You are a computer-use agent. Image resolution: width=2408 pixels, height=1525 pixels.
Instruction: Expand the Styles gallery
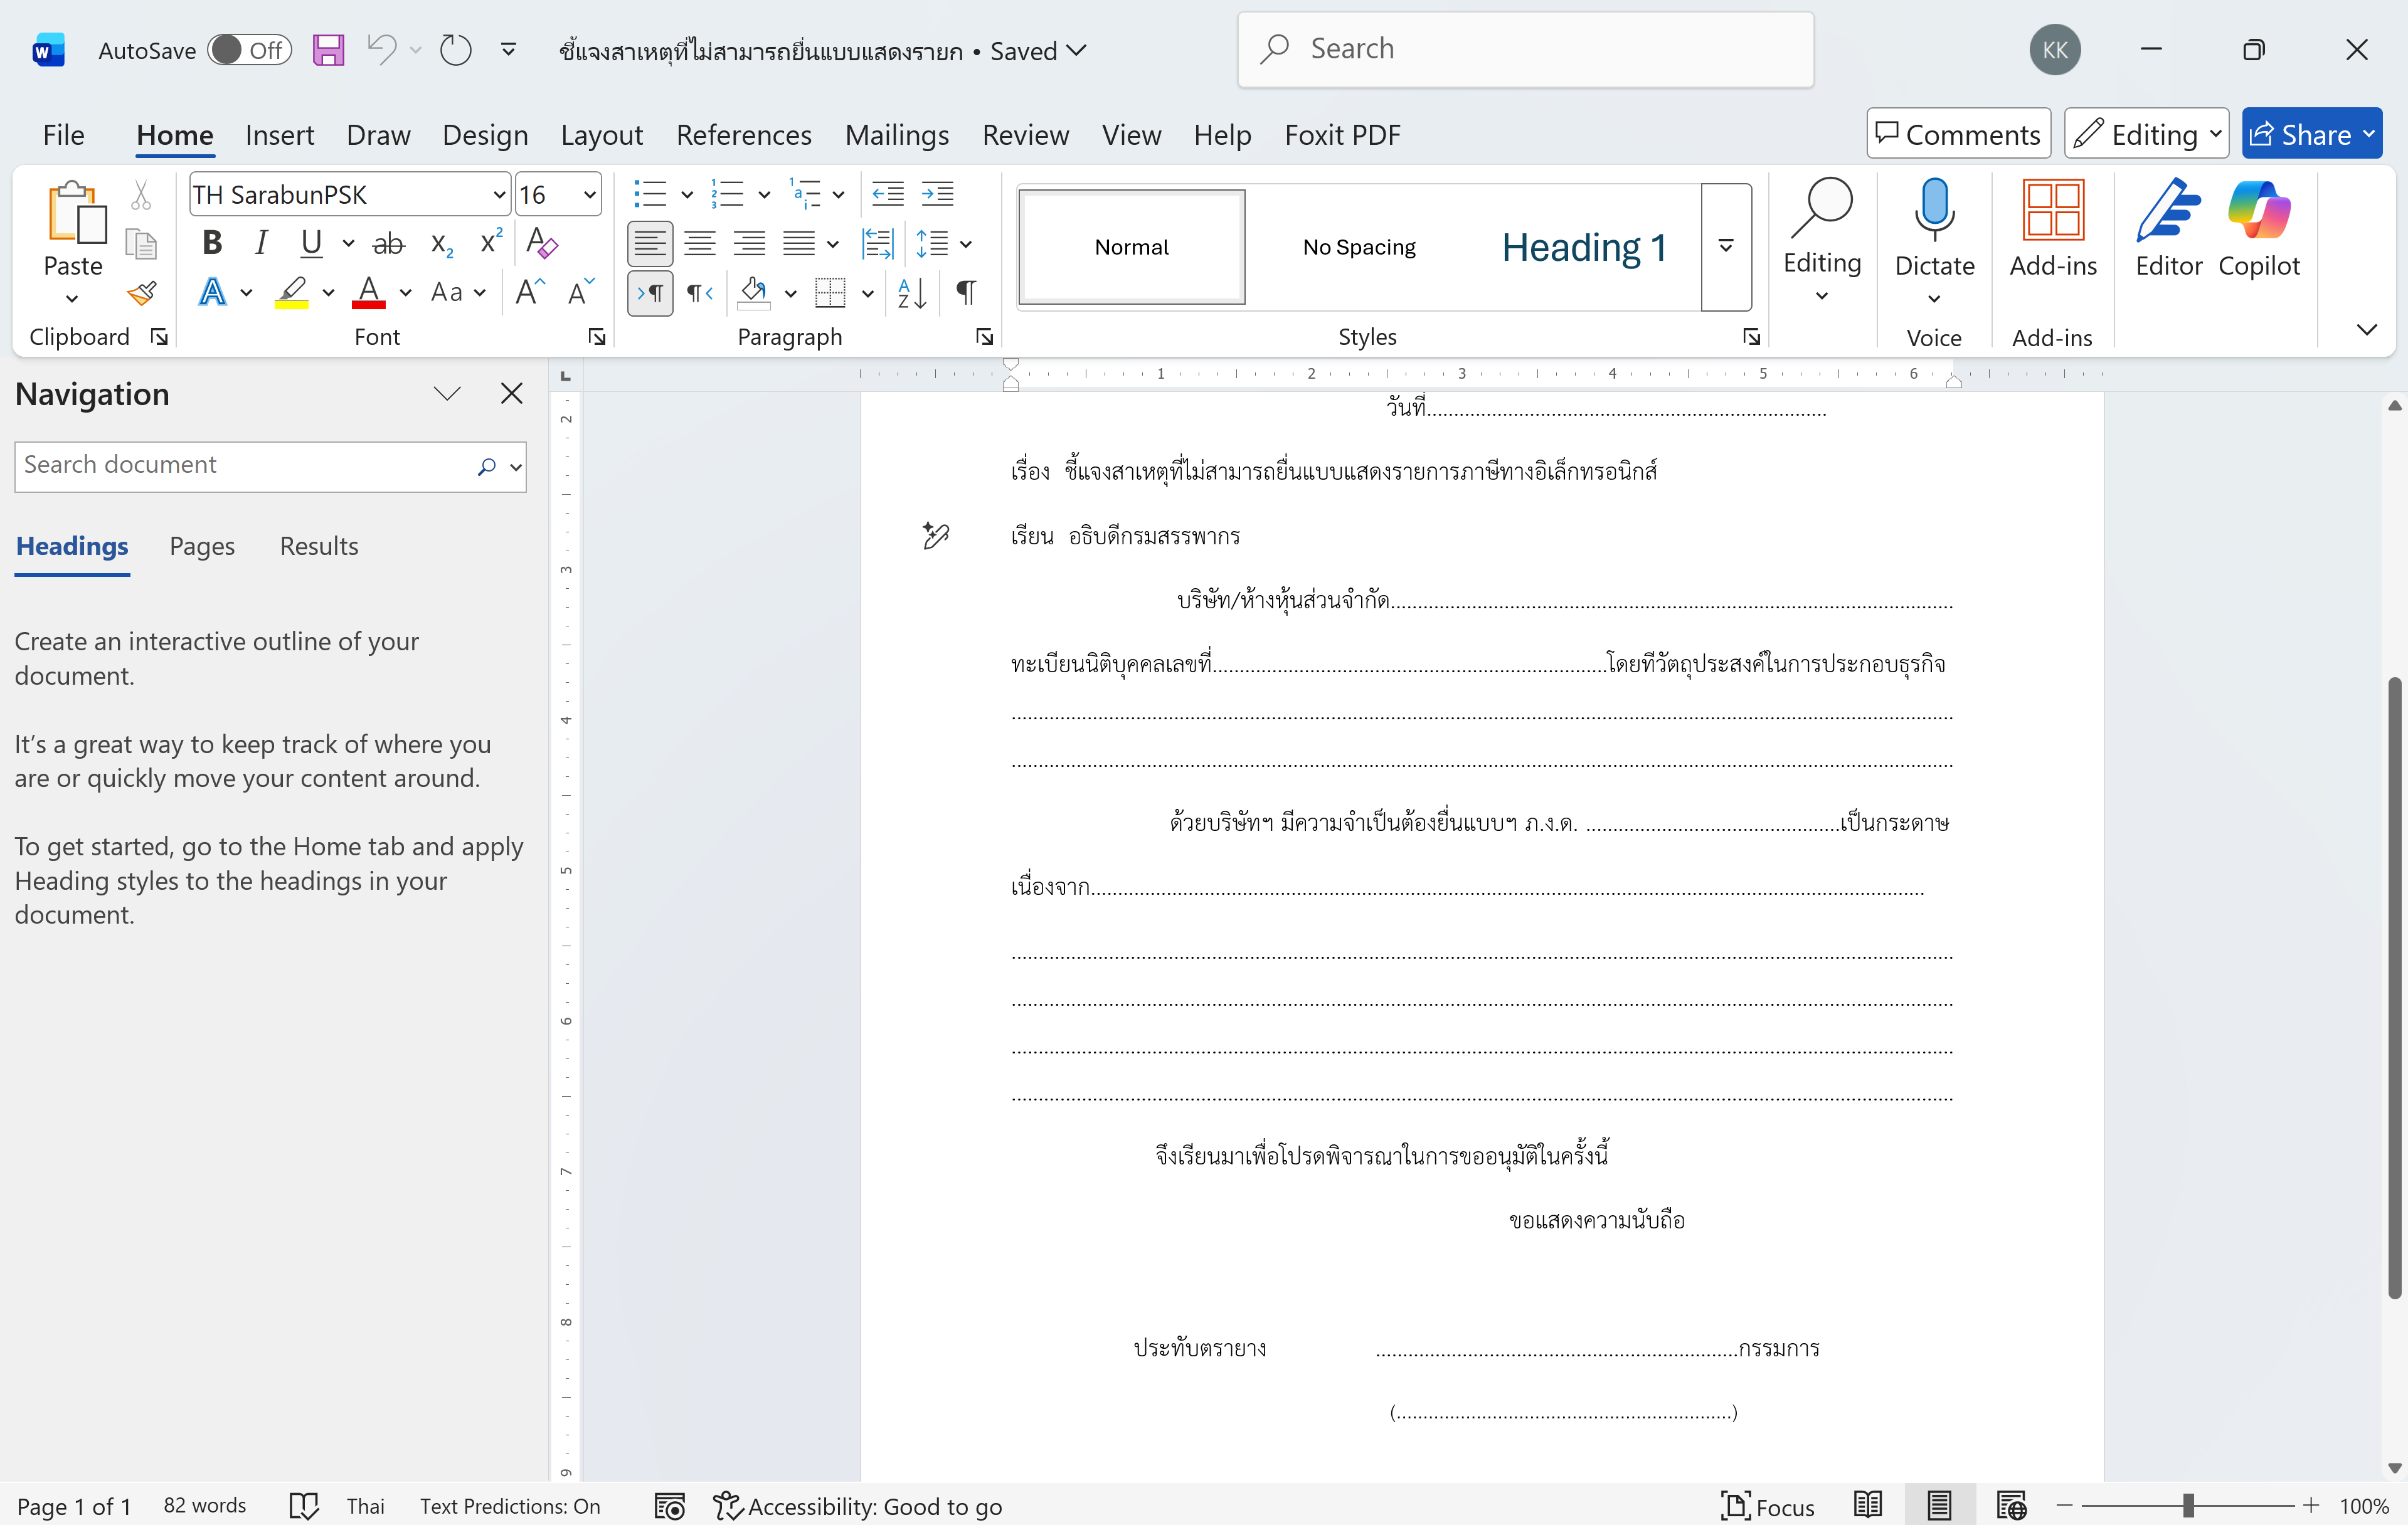[x=1725, y=246]
